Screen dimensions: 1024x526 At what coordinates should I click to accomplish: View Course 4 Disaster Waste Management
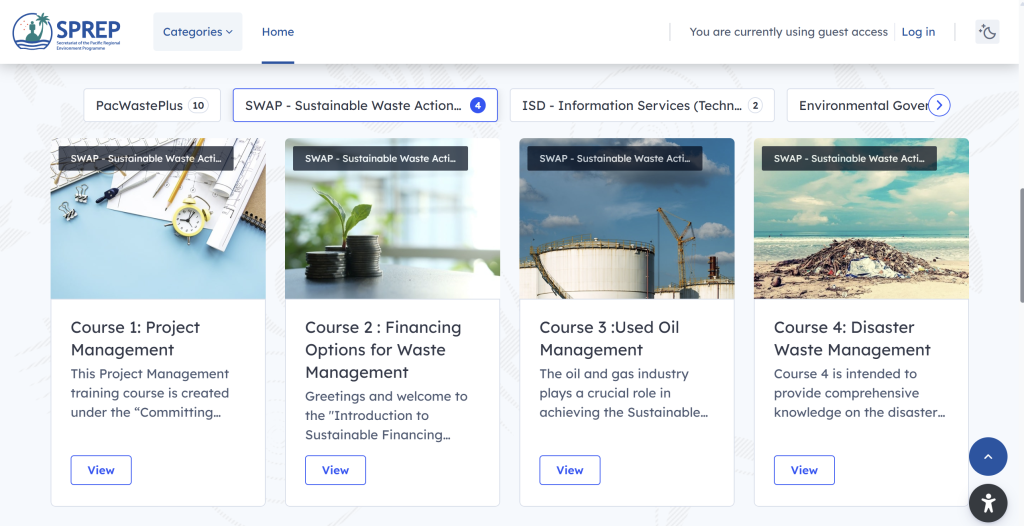[x=804, y=470]
